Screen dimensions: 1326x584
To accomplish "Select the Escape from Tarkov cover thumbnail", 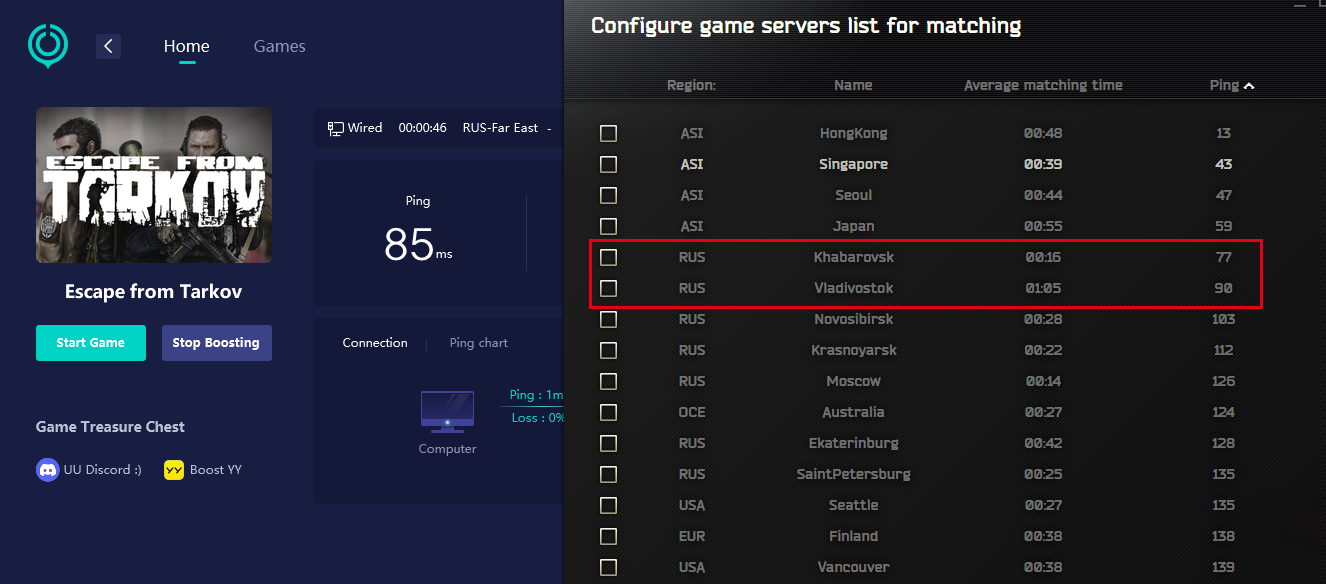I will pyautogui.click(x=154, y=185).
